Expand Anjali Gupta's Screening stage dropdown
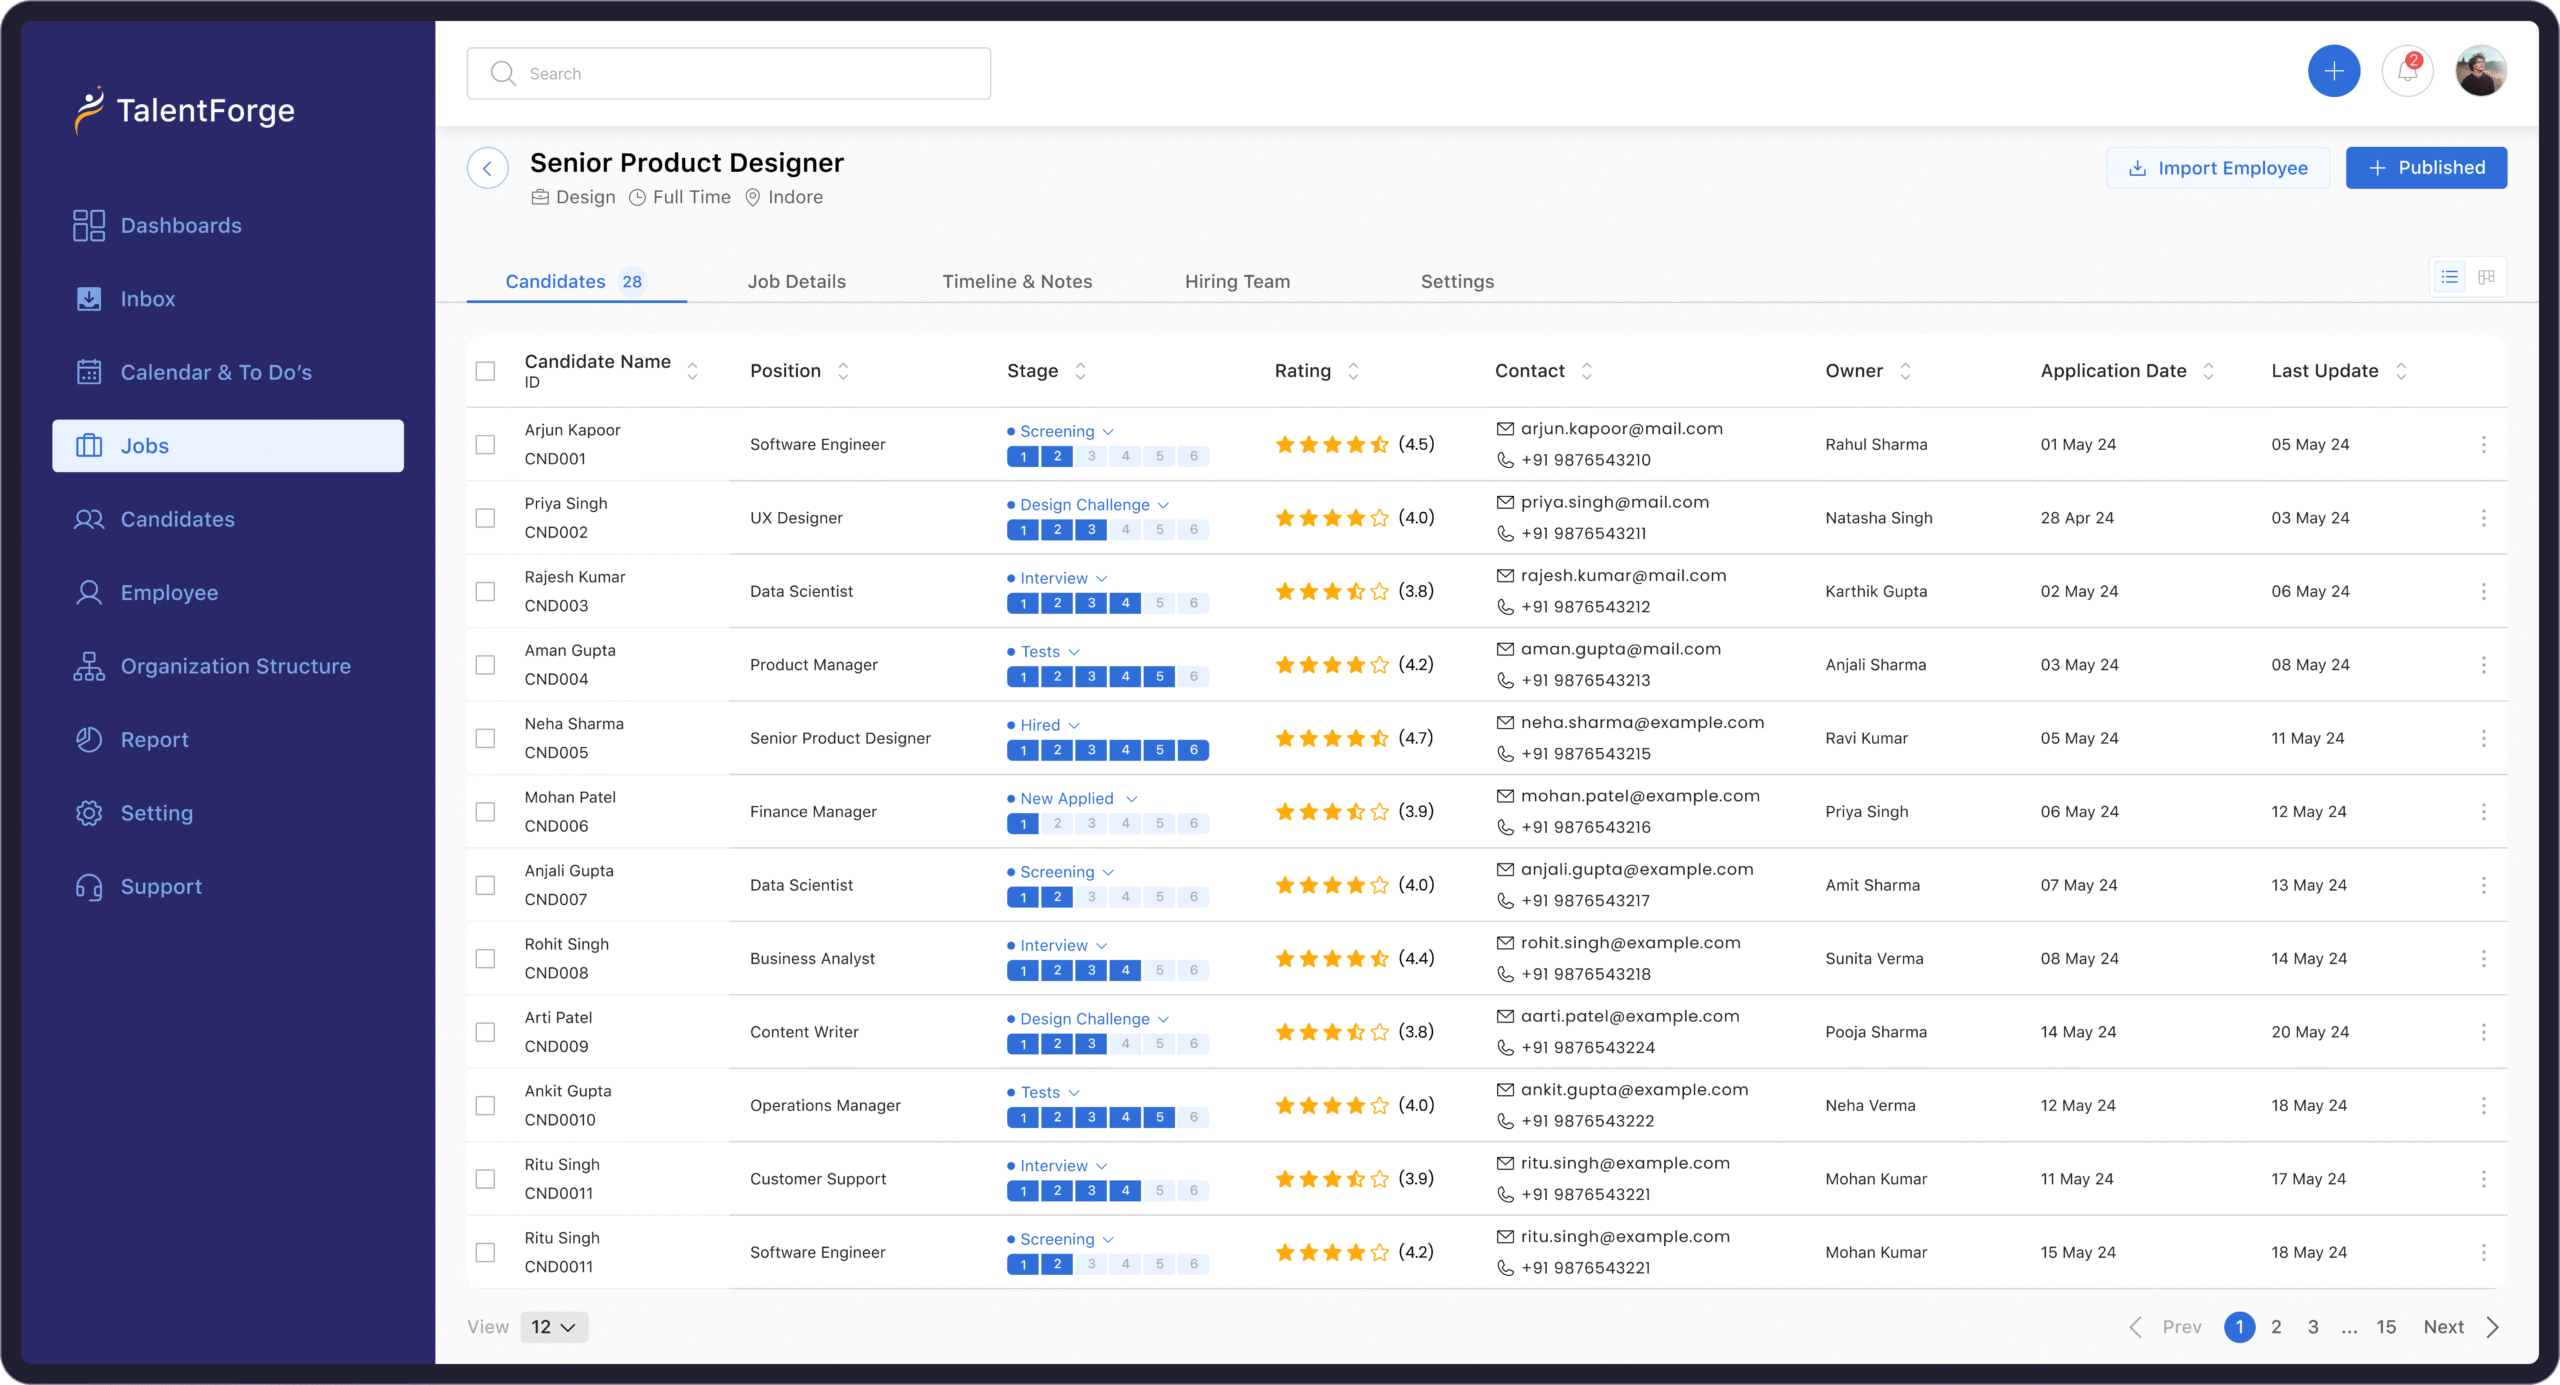 [x=1108, y=872]
